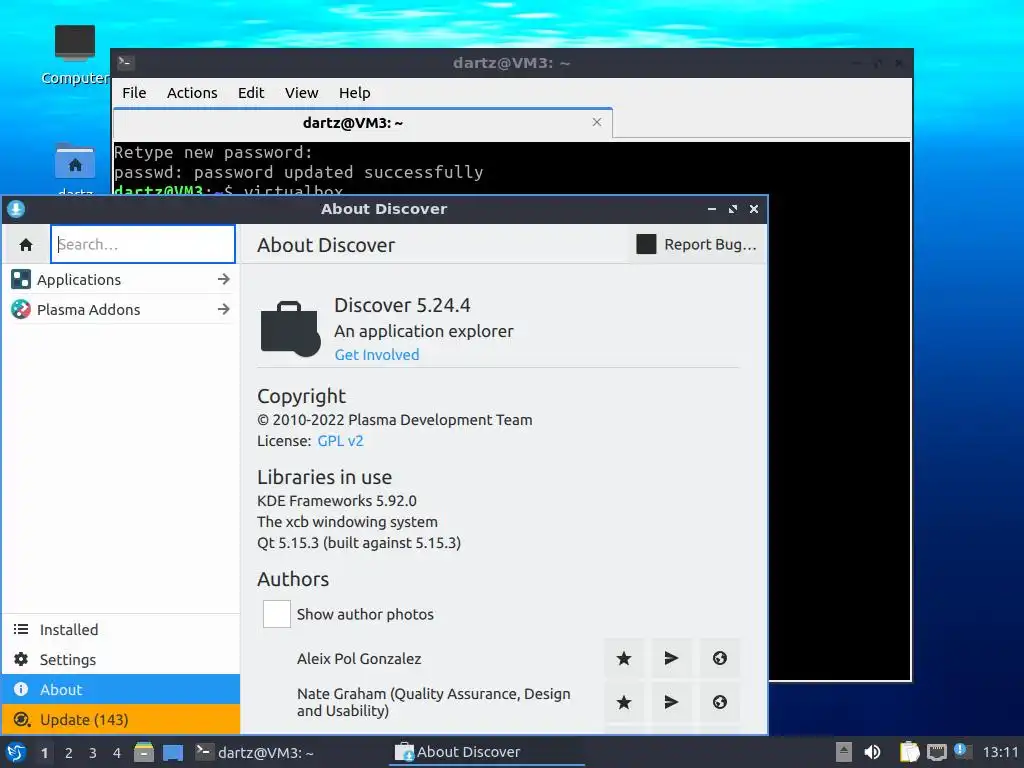Enable Show author photos checkbox
This screenshot has width=1024, height=768.
point(277,614)
